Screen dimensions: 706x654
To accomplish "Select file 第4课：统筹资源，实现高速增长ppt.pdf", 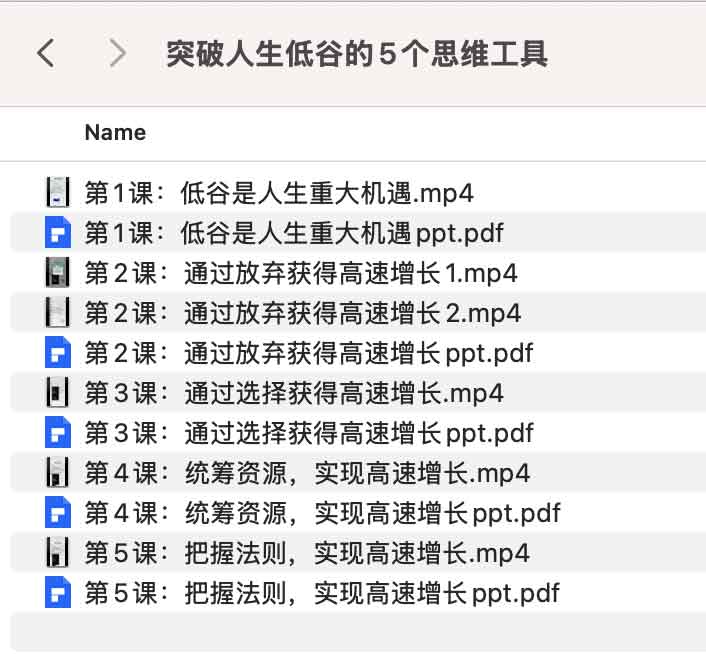I will coord(322,513).
